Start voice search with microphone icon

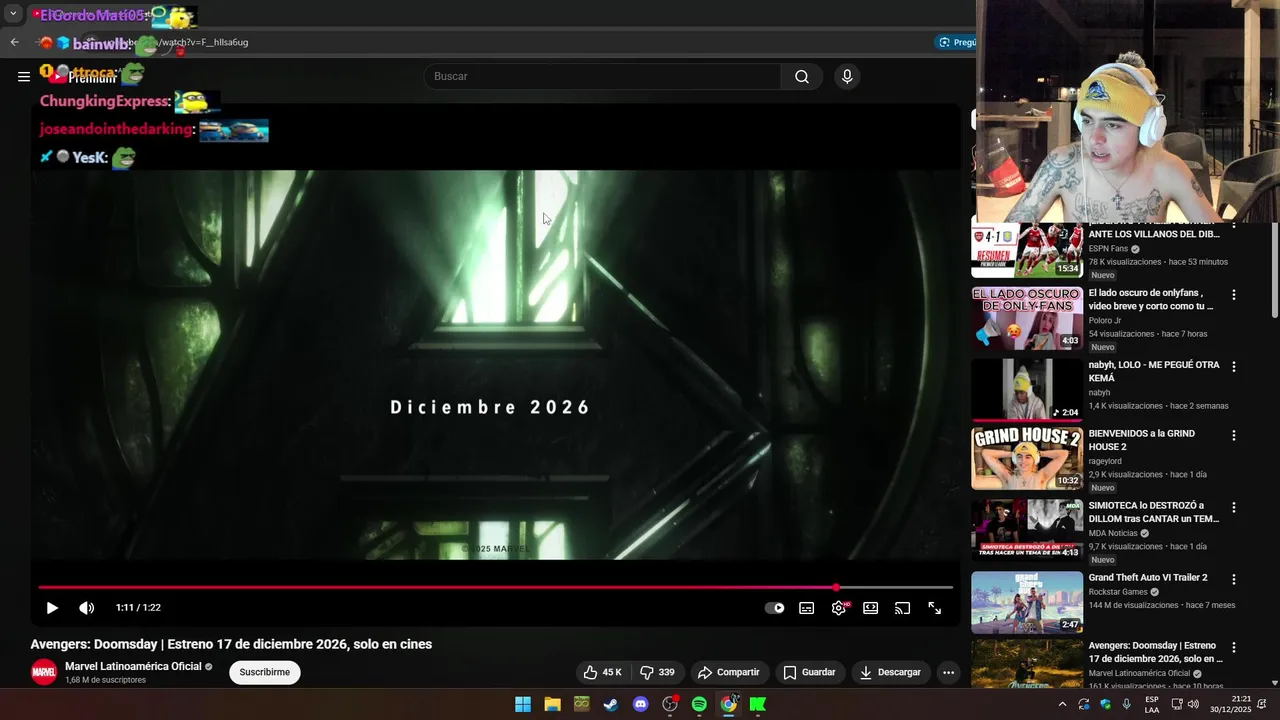(847, 77)
